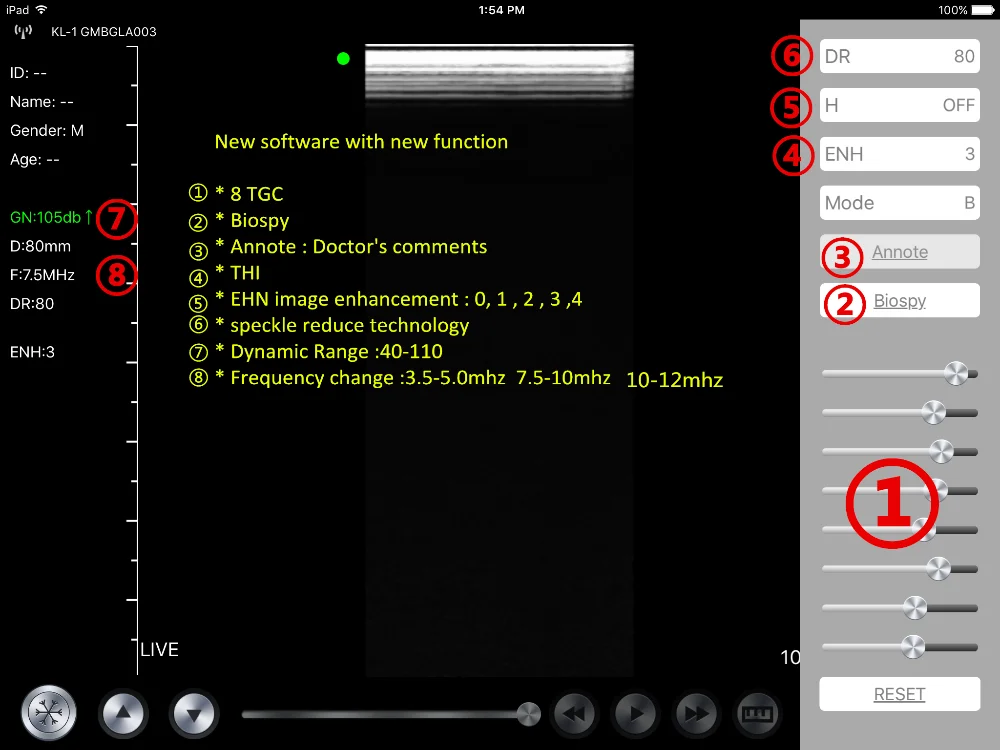Click the bottom TGC slider knob

(912, 647)
